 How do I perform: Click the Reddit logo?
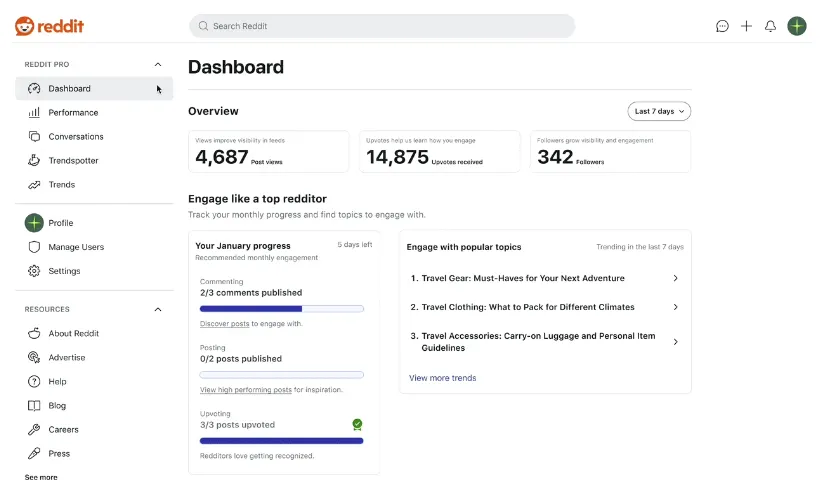pyautogui.click(x=49, y=26)
